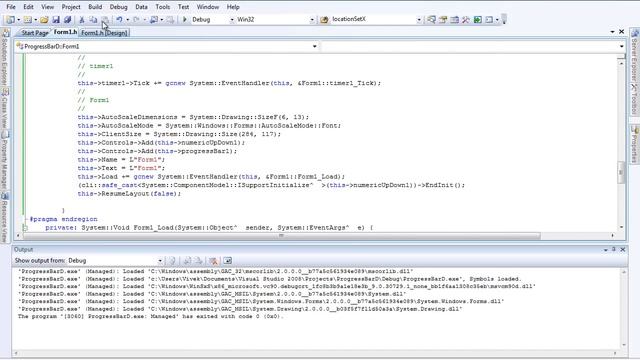Image resolution: width=640 pixels, height=360 pixels.
Task: Go to previous message in Output panel
Action: coord(187,261)
